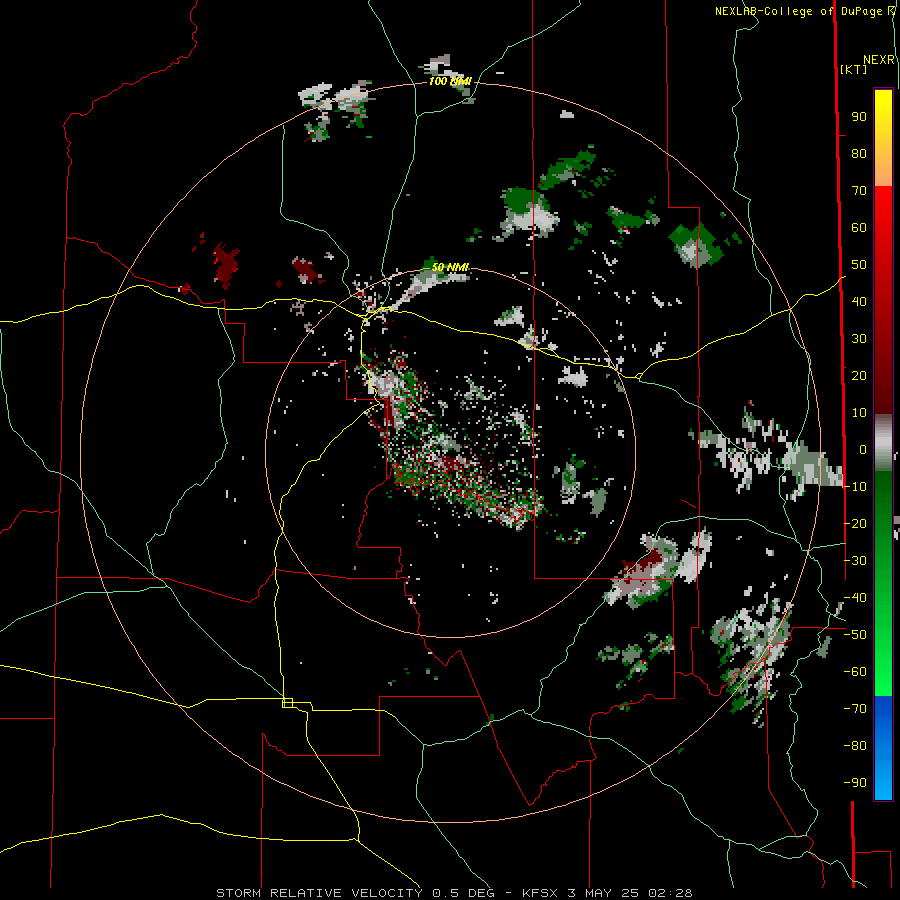Image resolution: width=900 pixels, height=900 pixels.
Task: Click the 0 value on the scale
Action: point(863,450)
